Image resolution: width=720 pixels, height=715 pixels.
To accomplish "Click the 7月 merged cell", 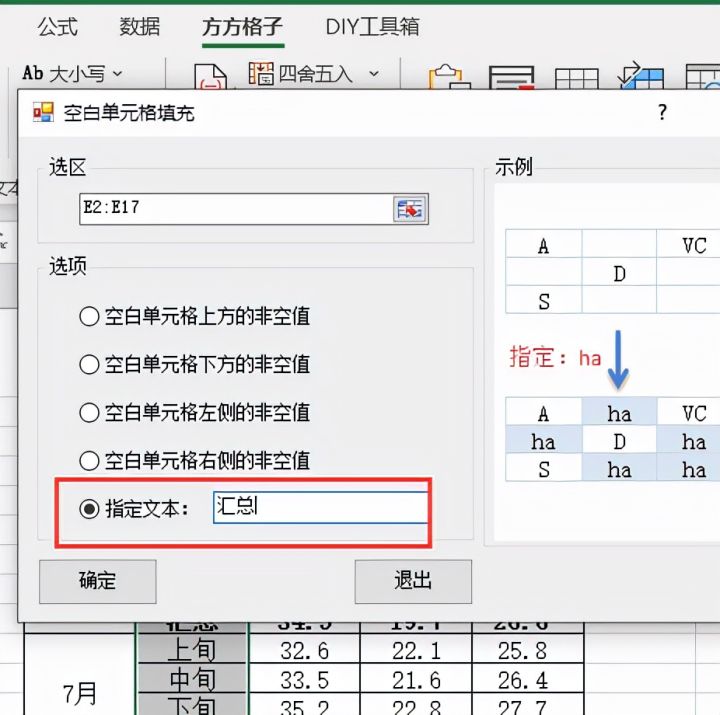I will pos(80,675).
